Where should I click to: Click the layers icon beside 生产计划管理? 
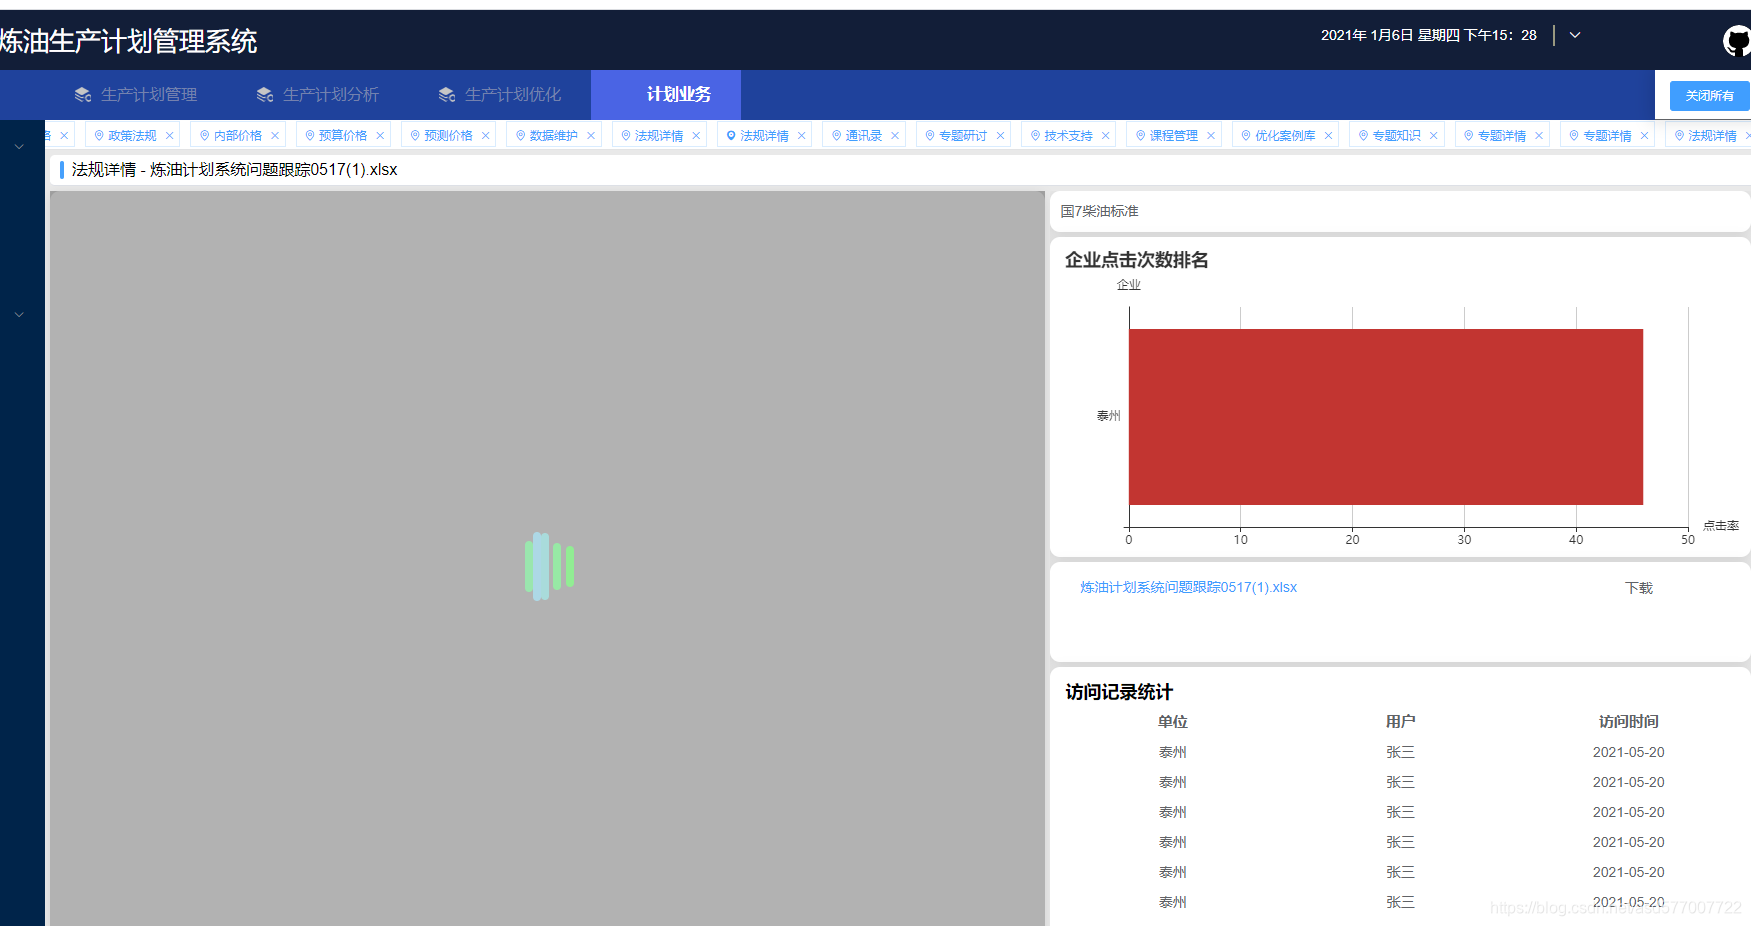[x=83, y=95]
